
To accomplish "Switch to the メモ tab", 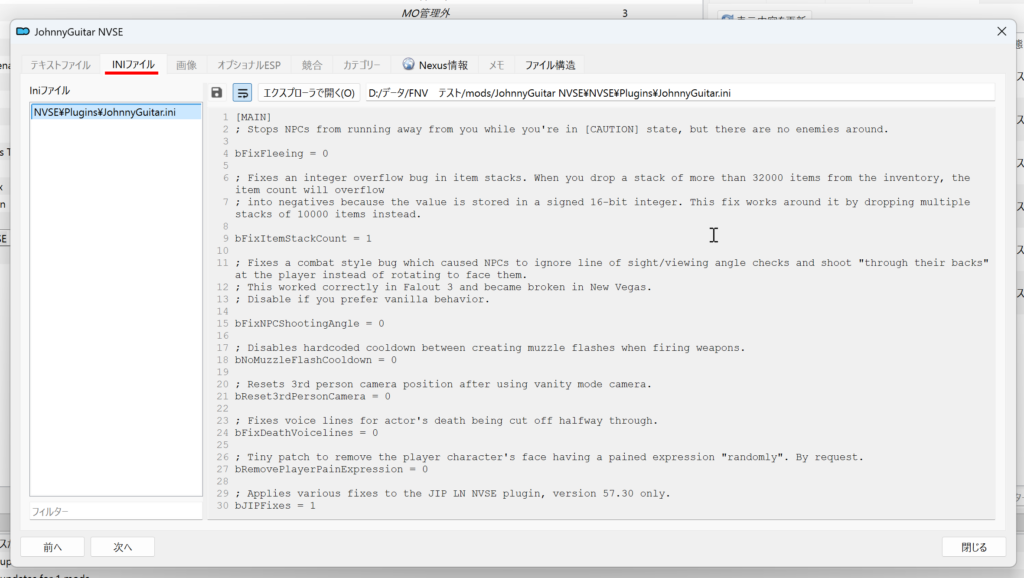I will (496, 65).
